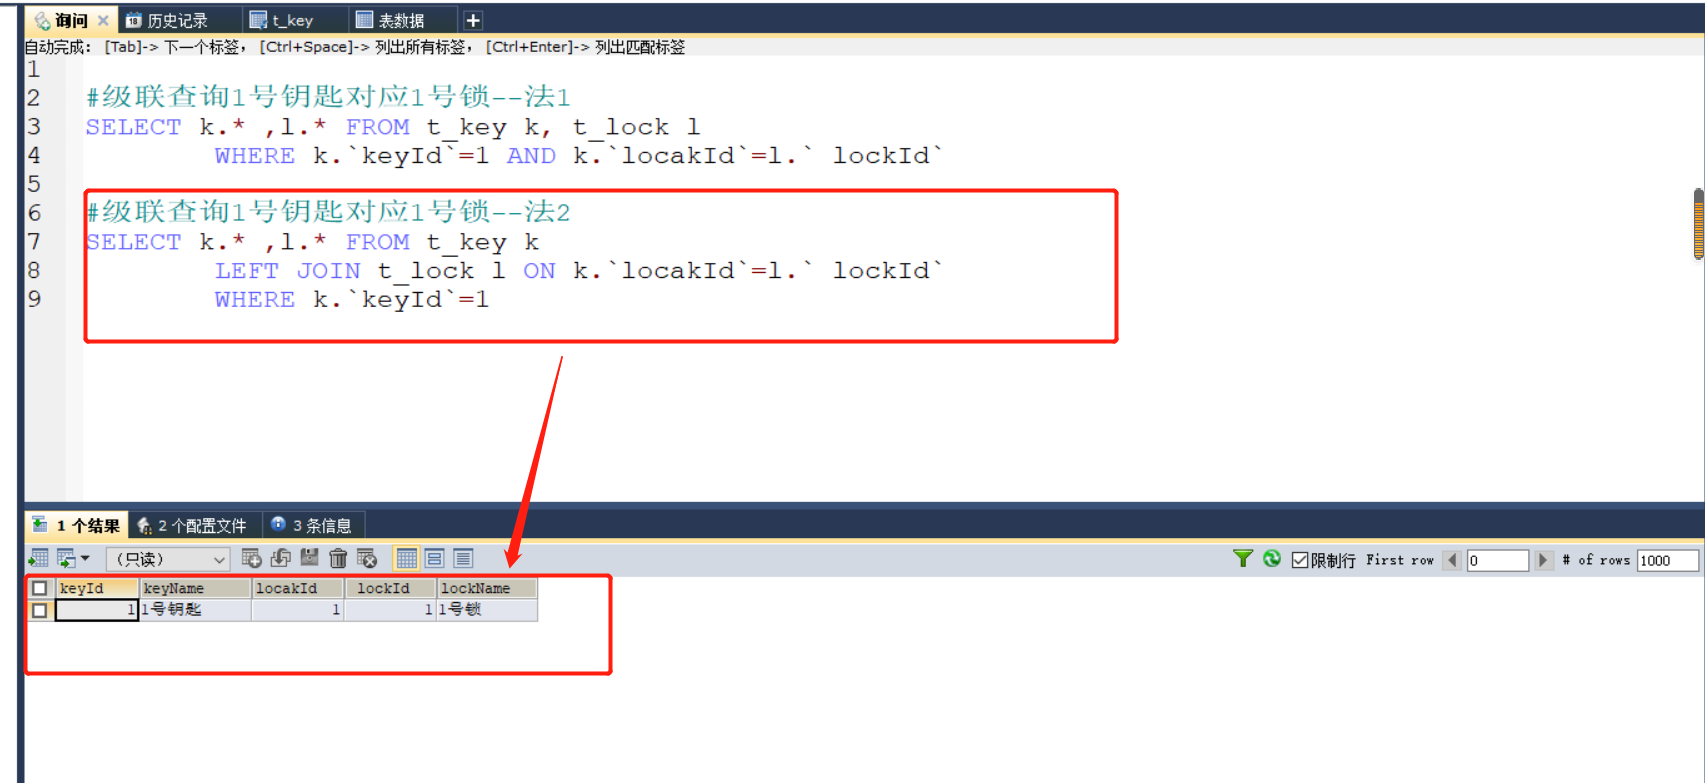1705x783 pixels.
Task: Click the LEFT JOIN keyword on line 8
Action: 287,270
